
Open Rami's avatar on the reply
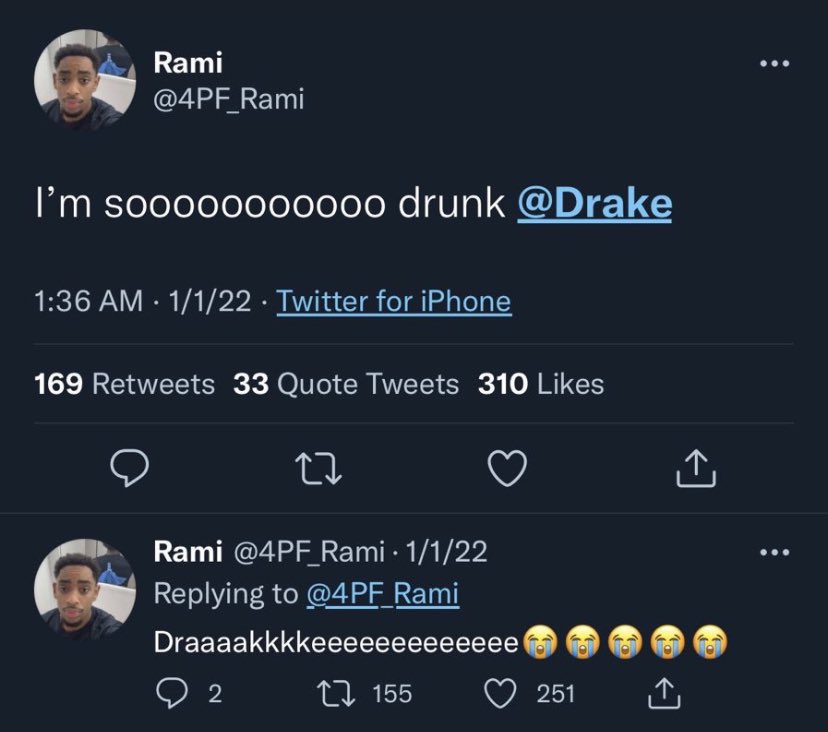[x=84, y=589]
